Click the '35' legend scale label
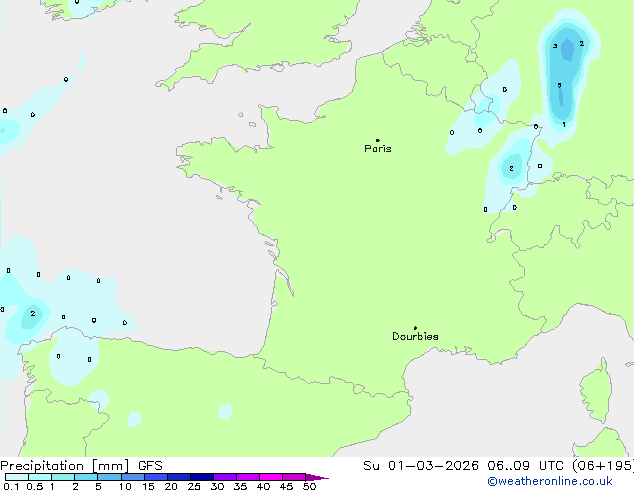The image size is (634, 490). [x=240, y=486]
